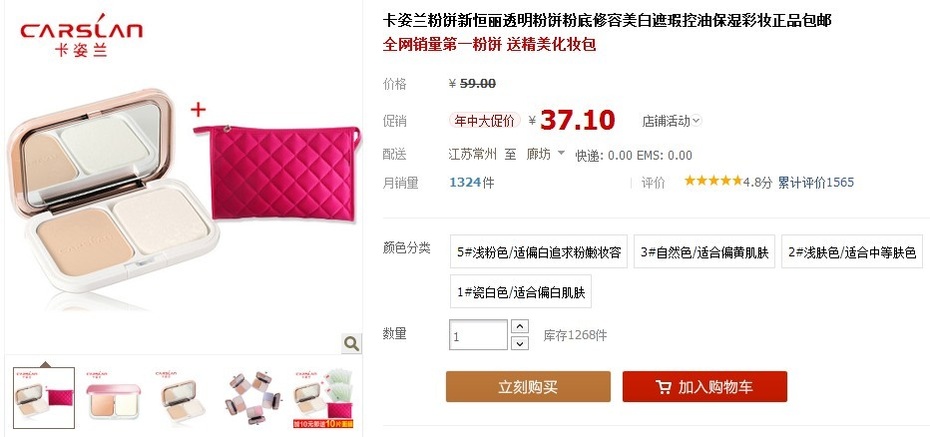Increase quantity with the up arrow
Image resolution: width=930 pixels, height=437 pixels.
pos(520,326)
